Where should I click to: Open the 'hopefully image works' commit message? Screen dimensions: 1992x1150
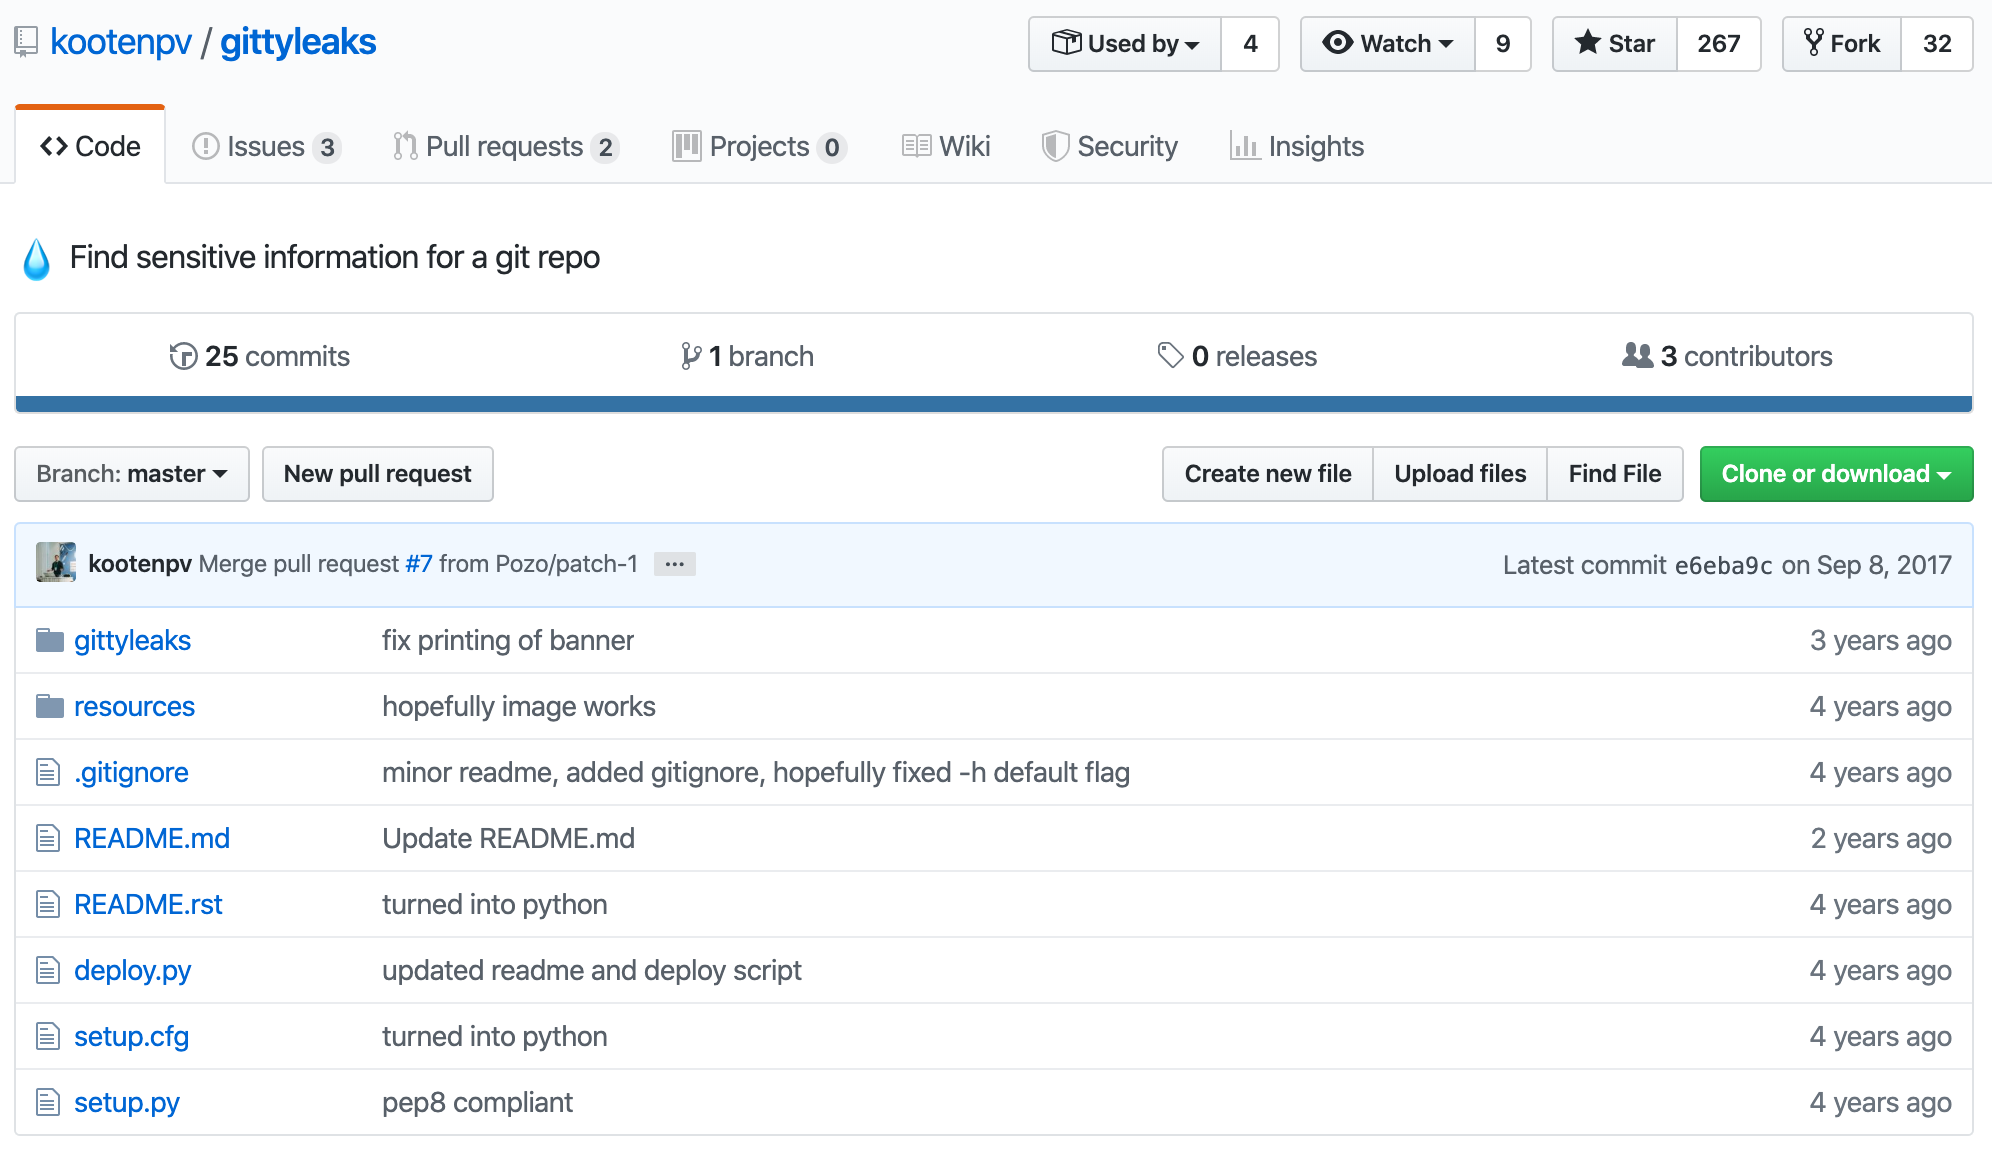pos(519,706)
